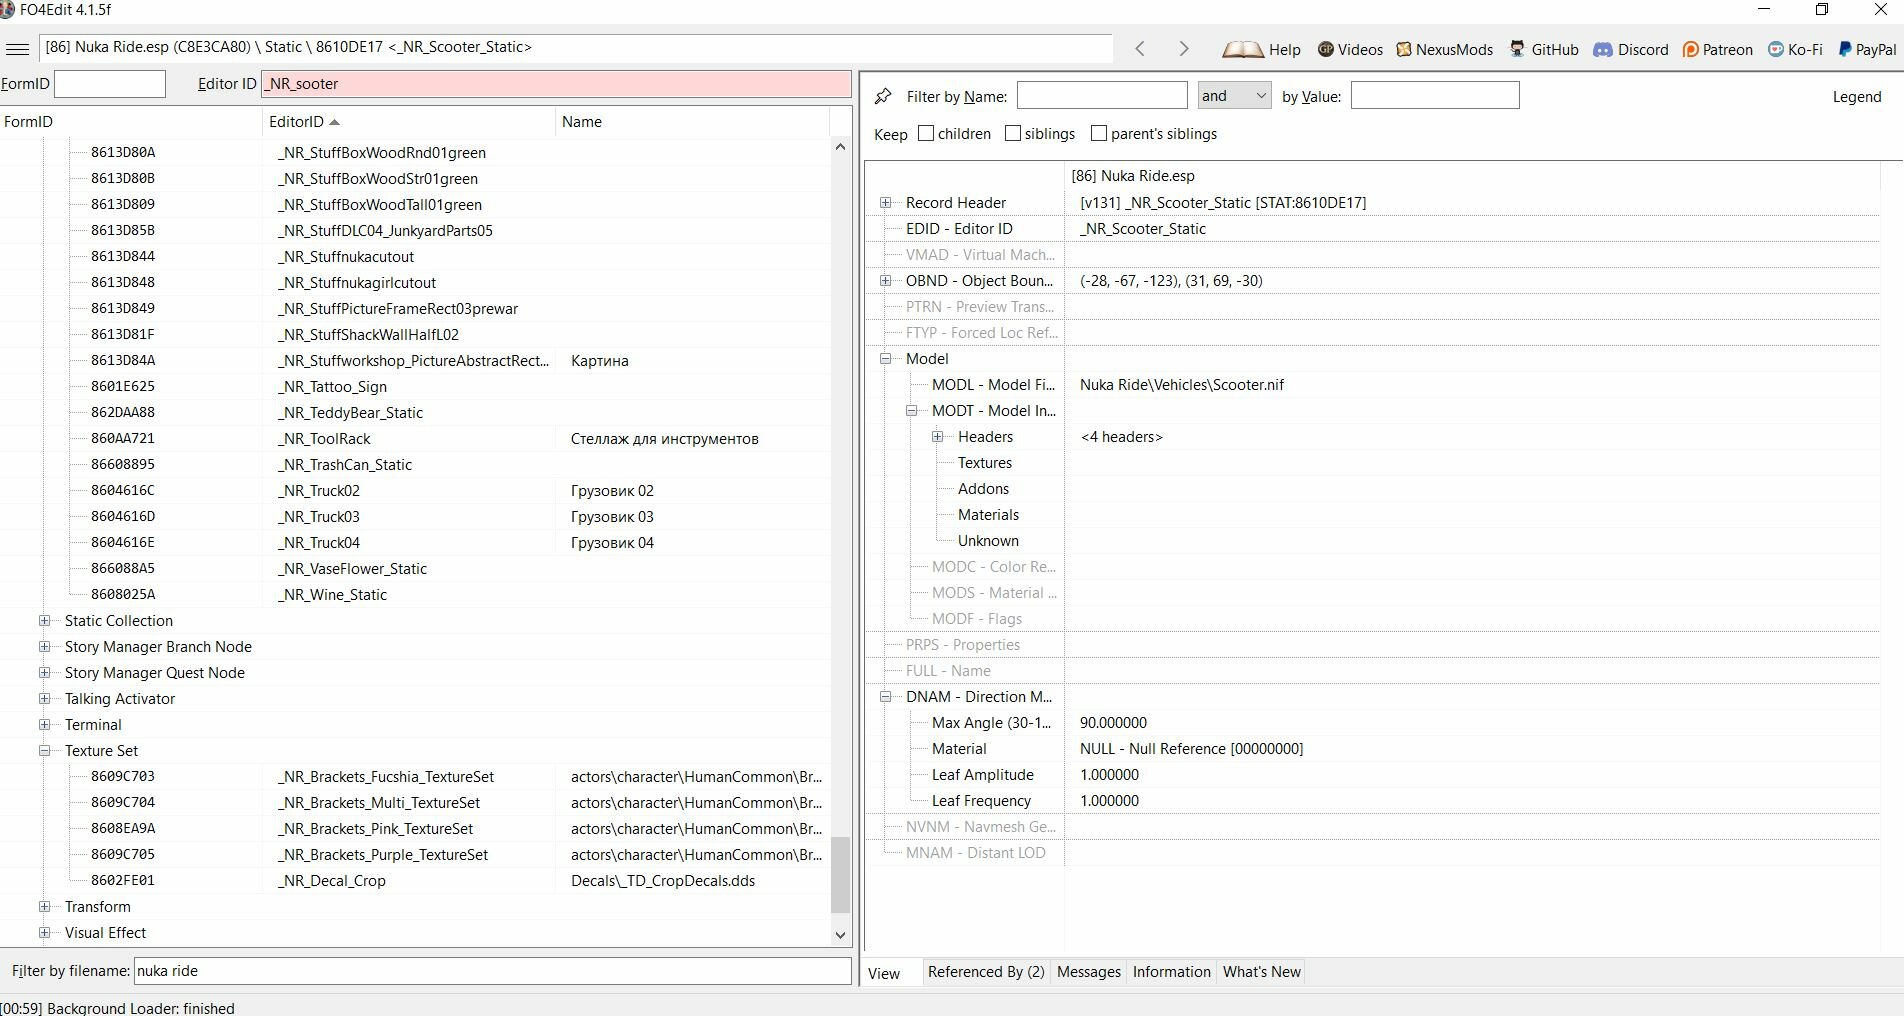Collapse MODT Model Information node
Image resolution: width=1904 pixels, height=1016 pixels.
[911, 410]
